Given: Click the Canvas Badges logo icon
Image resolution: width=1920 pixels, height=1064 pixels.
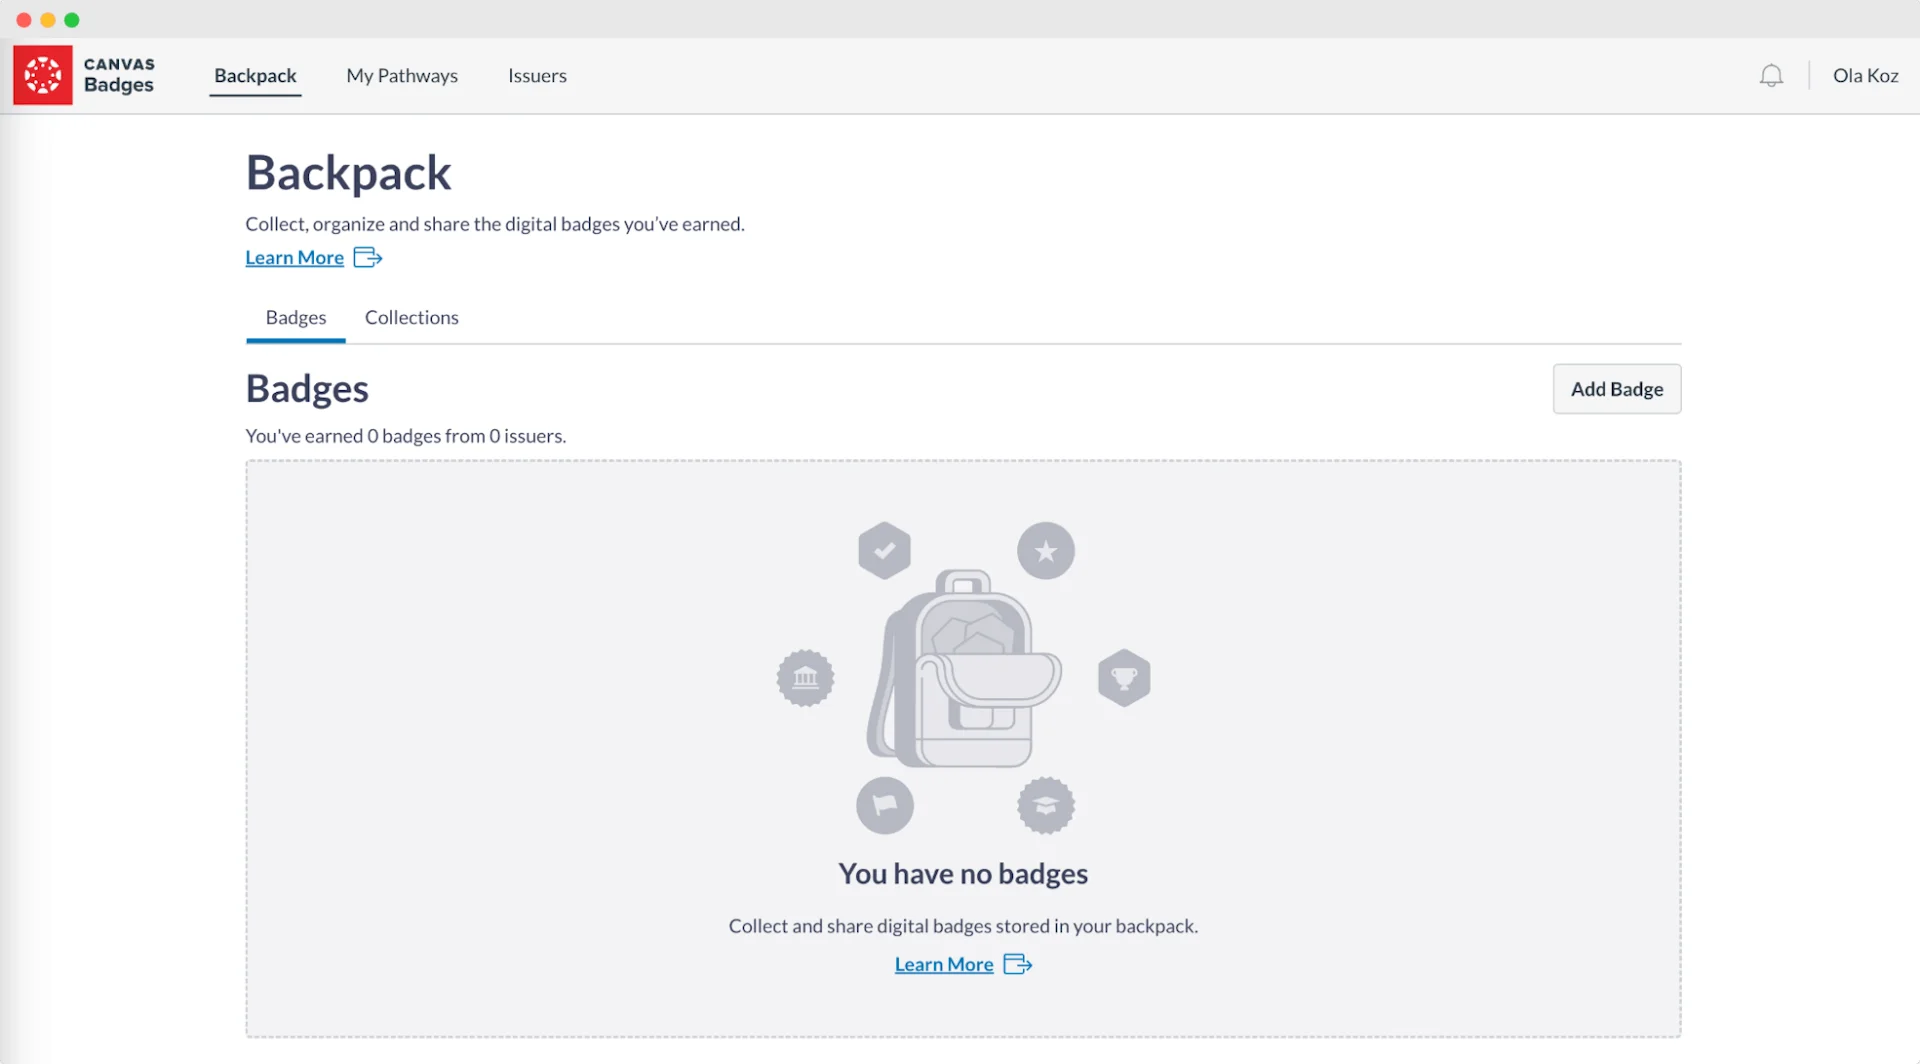Looking at the screenshot, I should (x=43, y=75).
